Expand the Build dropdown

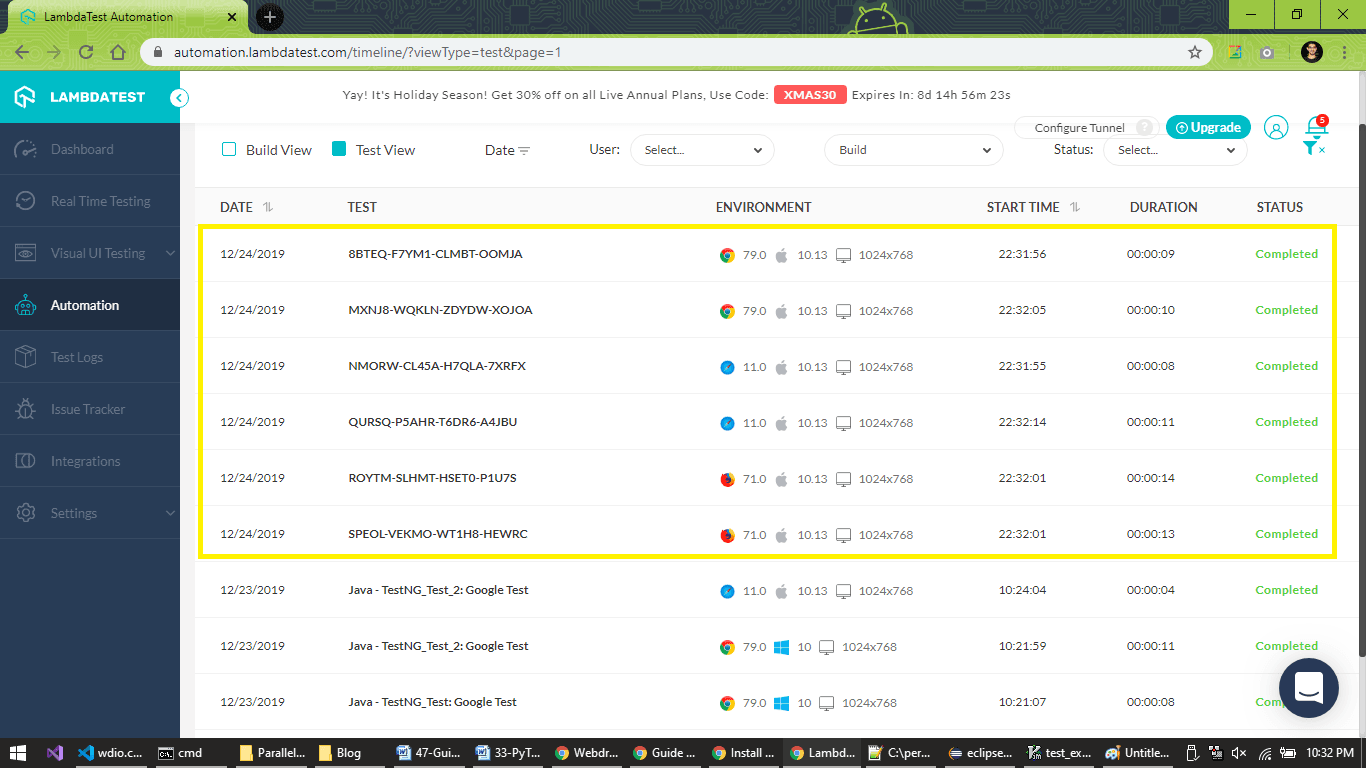click(913, 150)
